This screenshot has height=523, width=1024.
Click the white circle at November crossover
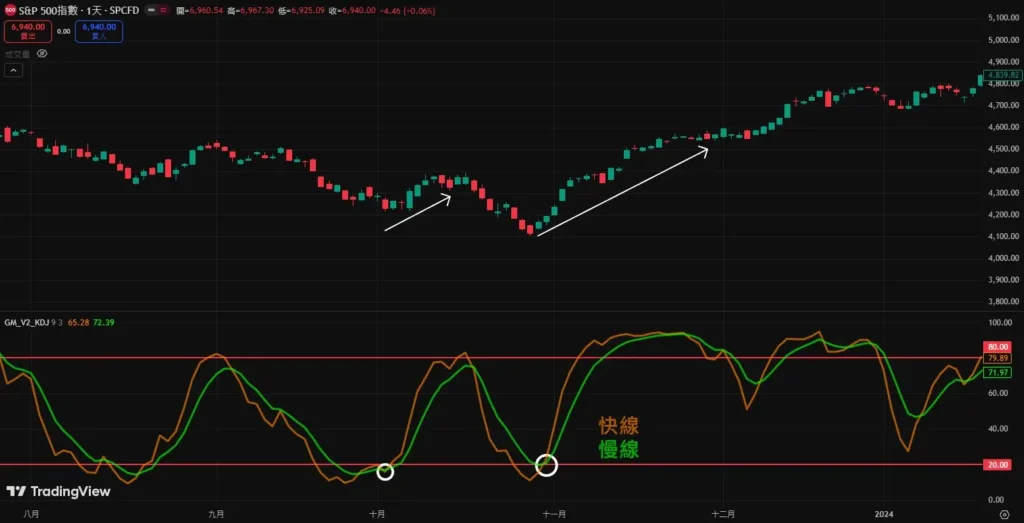click(546, 464)
